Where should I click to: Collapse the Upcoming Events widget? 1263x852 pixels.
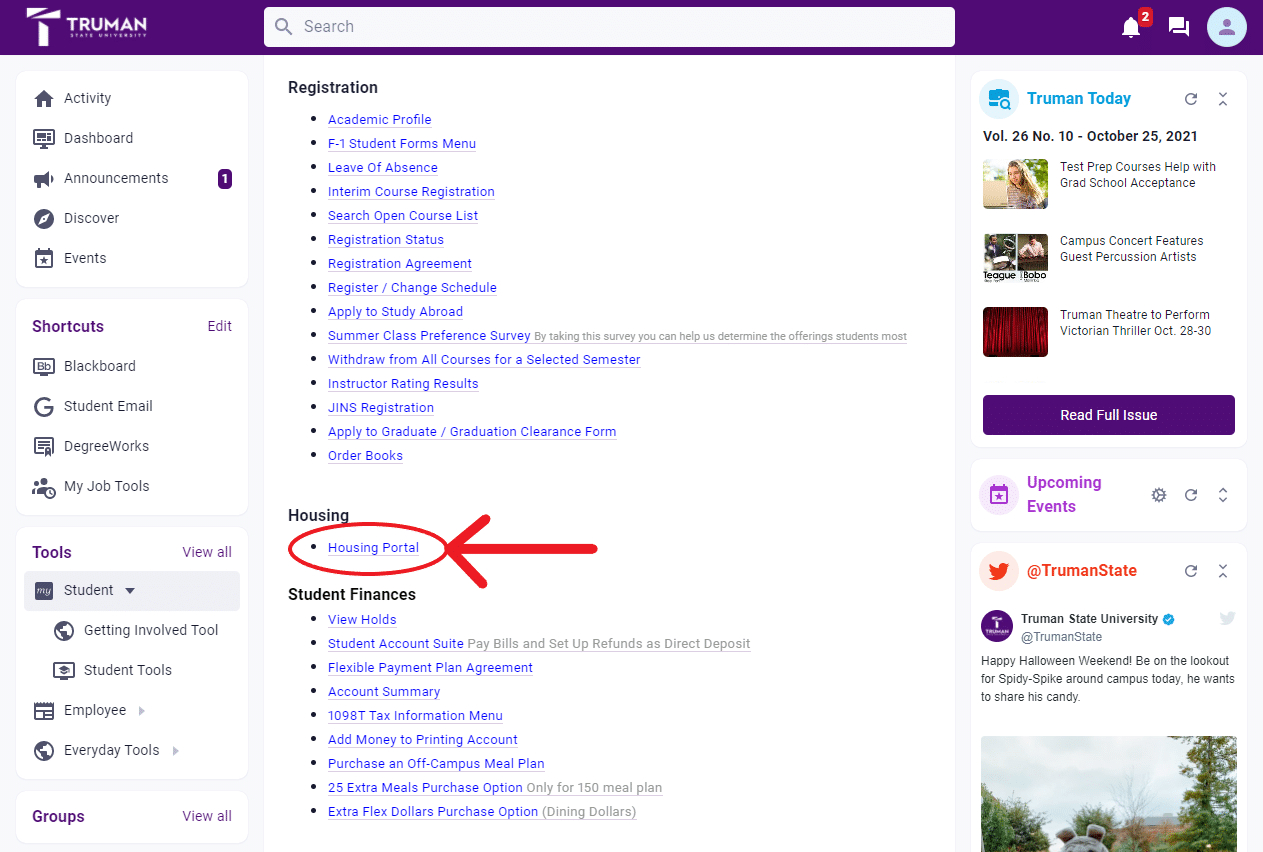[x=1223, y=495]
